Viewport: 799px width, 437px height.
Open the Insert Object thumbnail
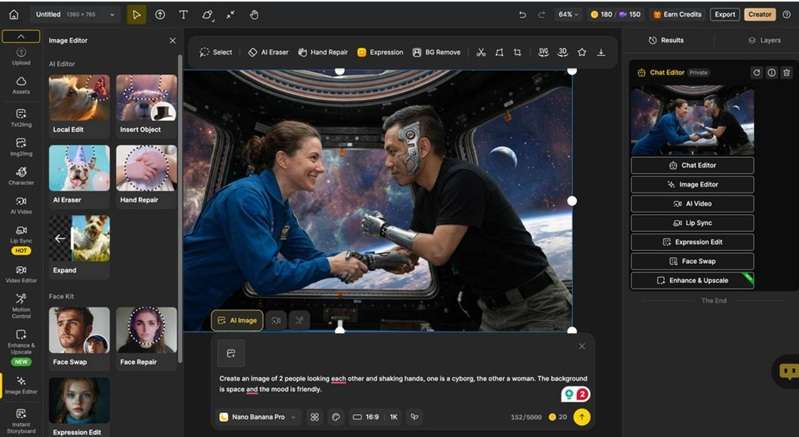tap(146, 104)
